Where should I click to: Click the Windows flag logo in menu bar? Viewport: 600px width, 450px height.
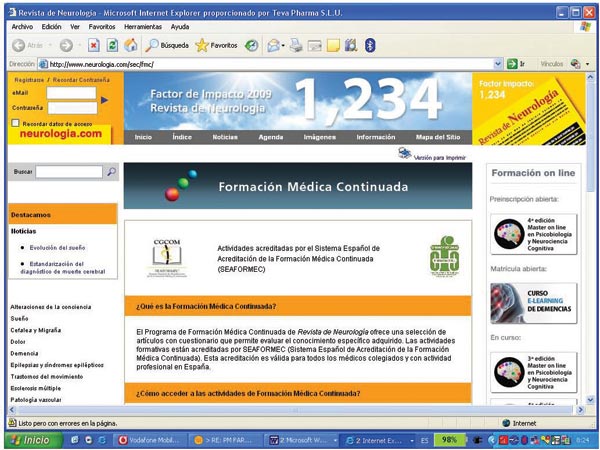(585, 27)
